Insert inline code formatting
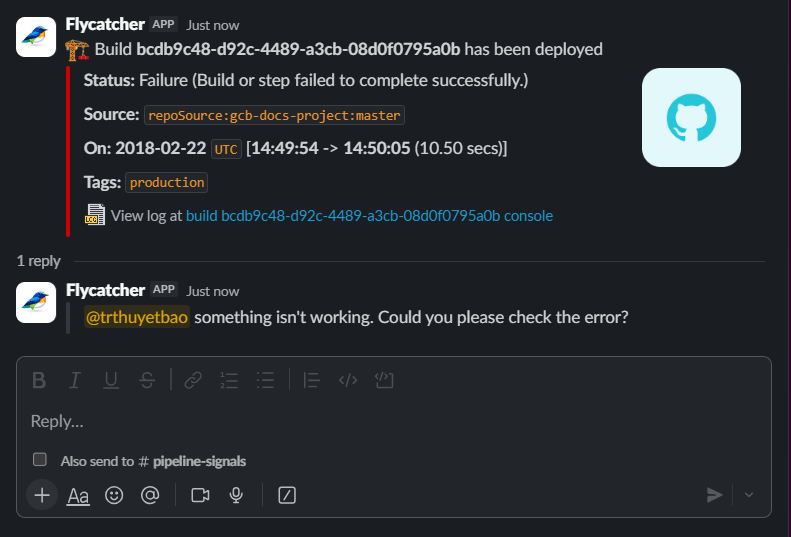Viewport: 791px width, 537px height. click(348, 380)
